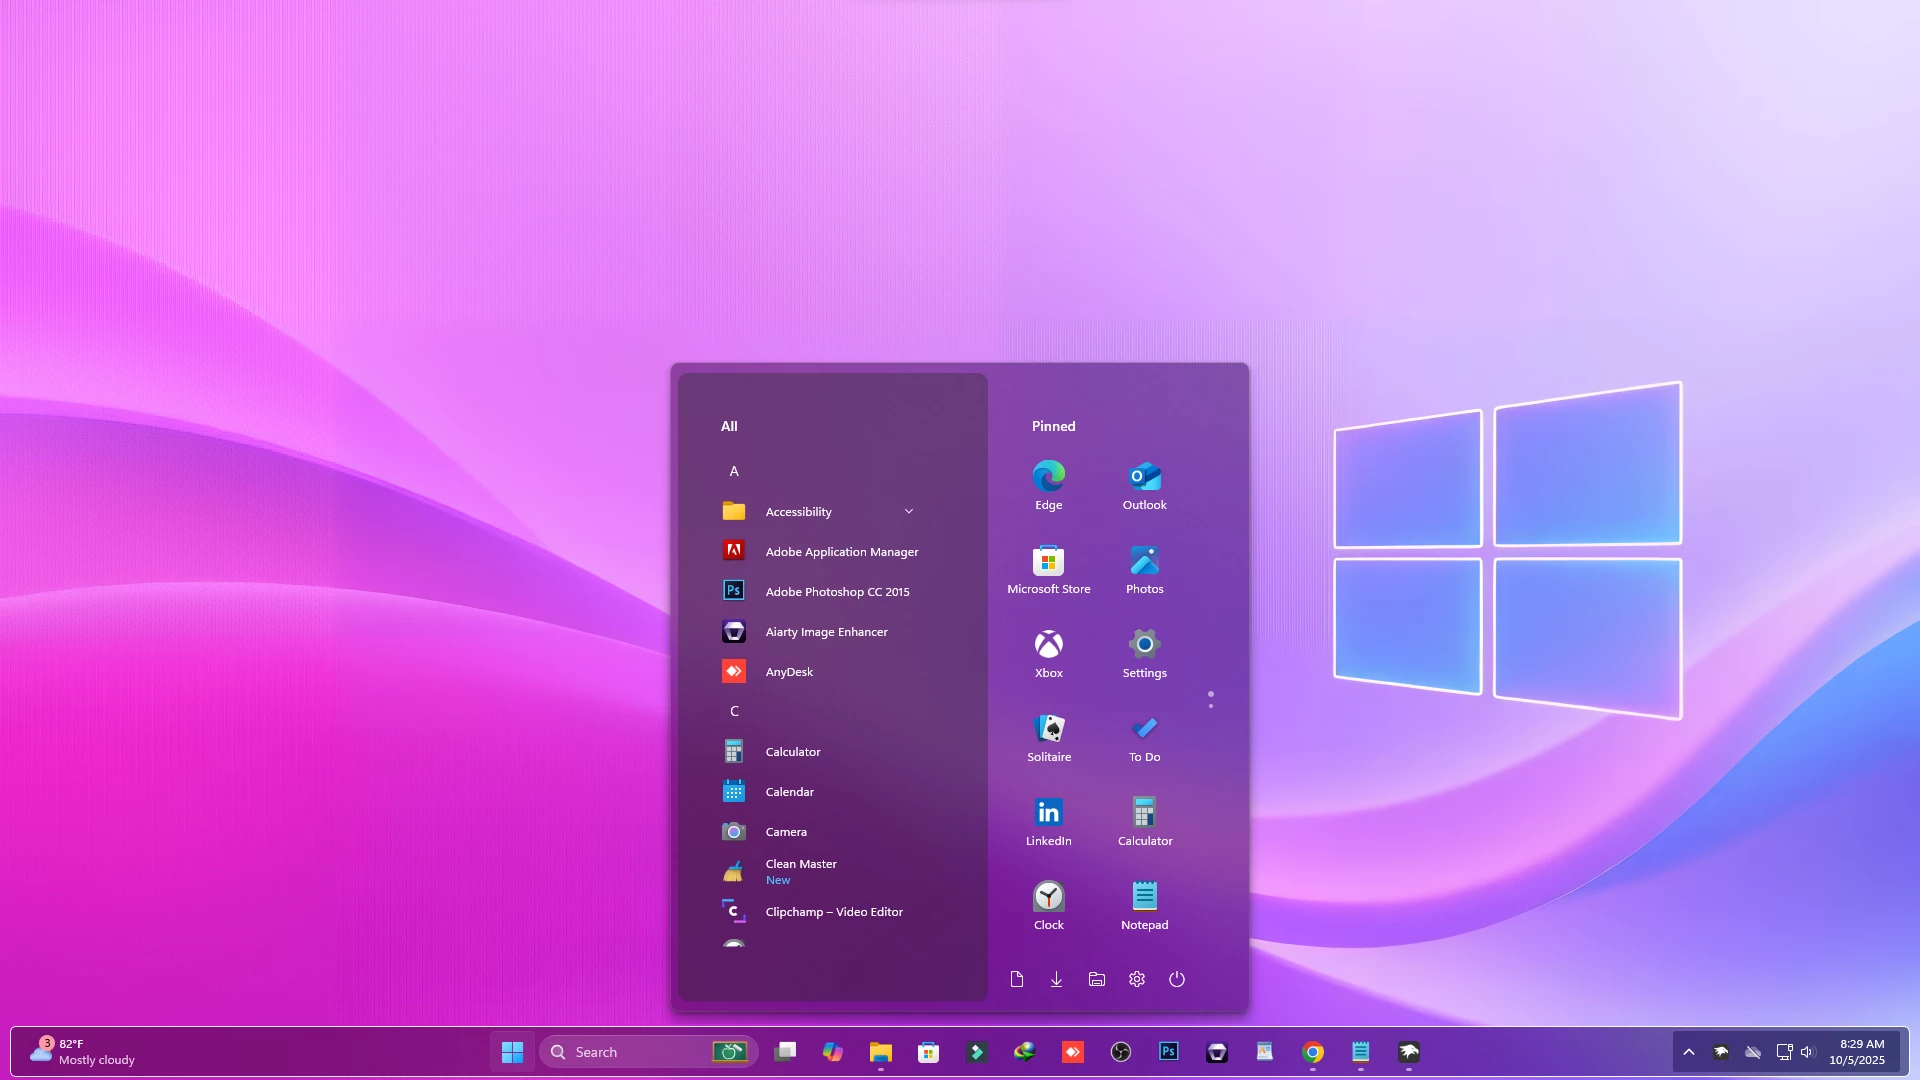Launch Notepad from pinned apps
The image size is (1920, 1080).
pos(1144,905)
